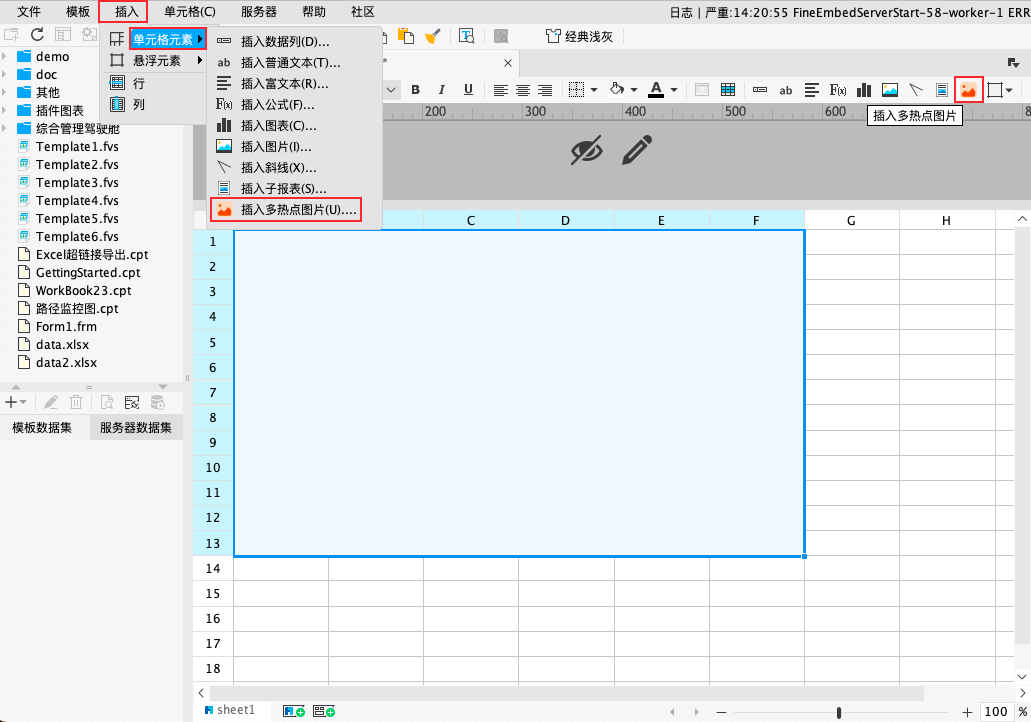1031x722 pixels.
Task: Click the merge cells grid icon
Action: pos(728,90)
